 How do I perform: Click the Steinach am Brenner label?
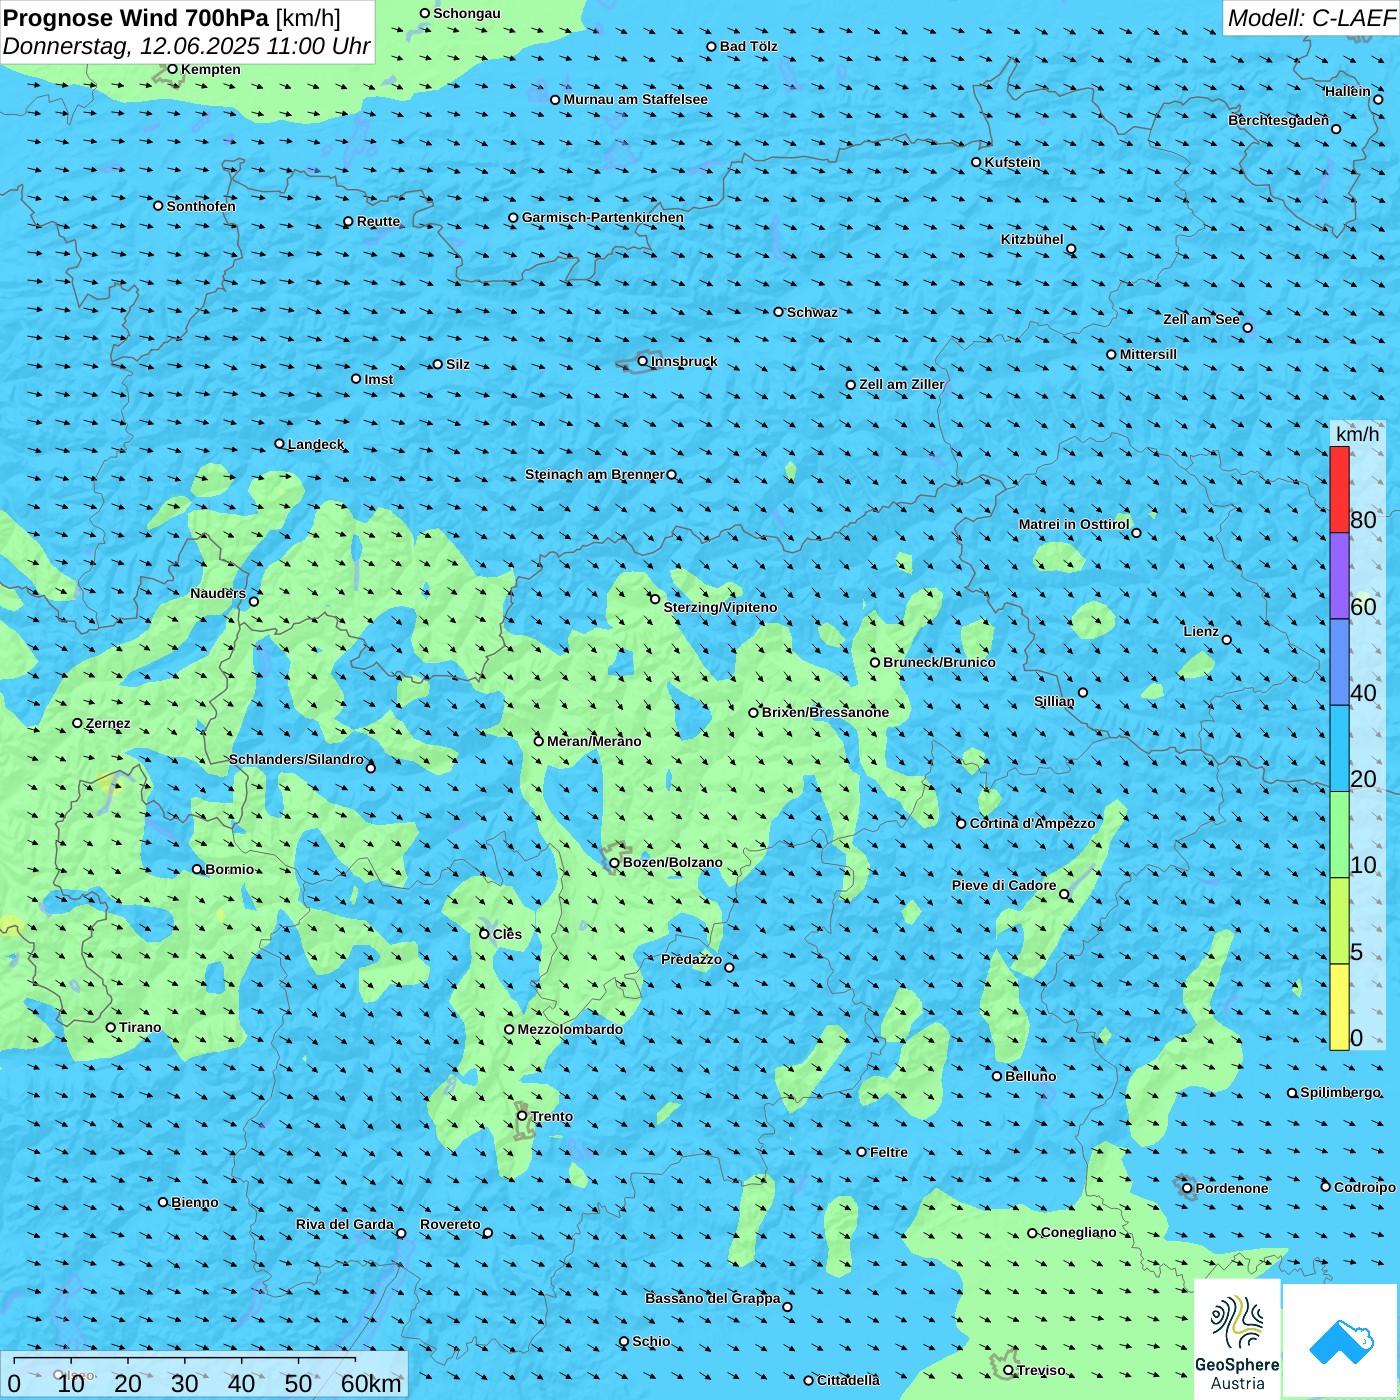tap(595, 474)
